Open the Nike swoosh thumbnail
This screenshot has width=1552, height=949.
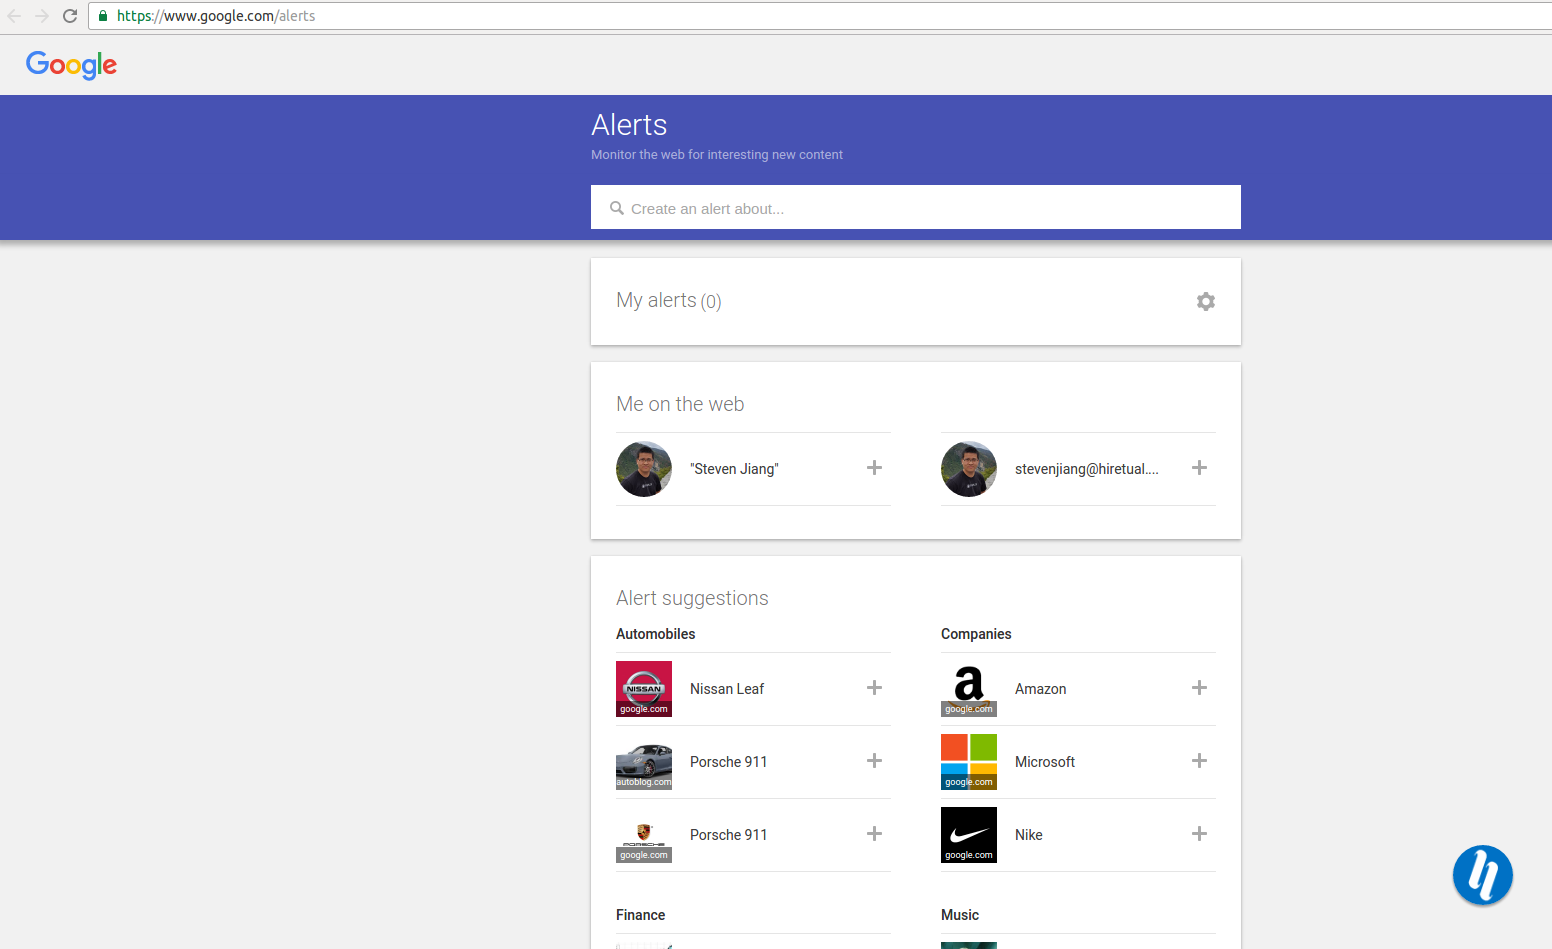pos(969,835)
